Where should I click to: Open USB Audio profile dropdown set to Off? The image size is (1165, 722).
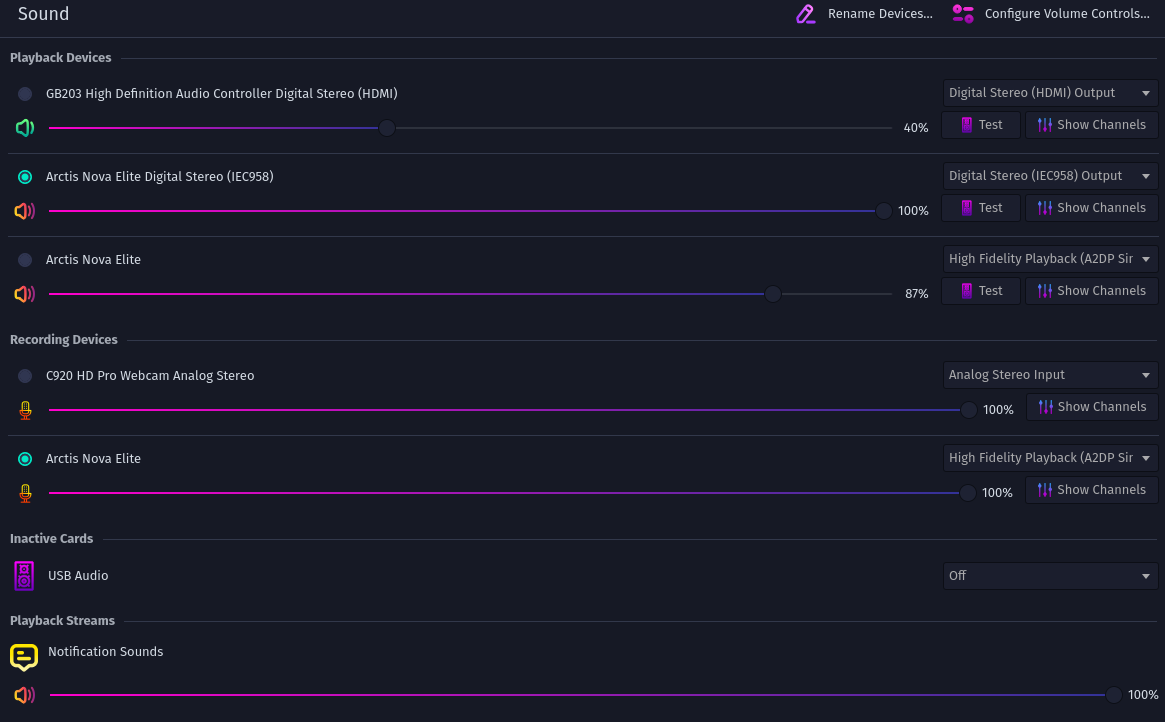point(1050,576)
